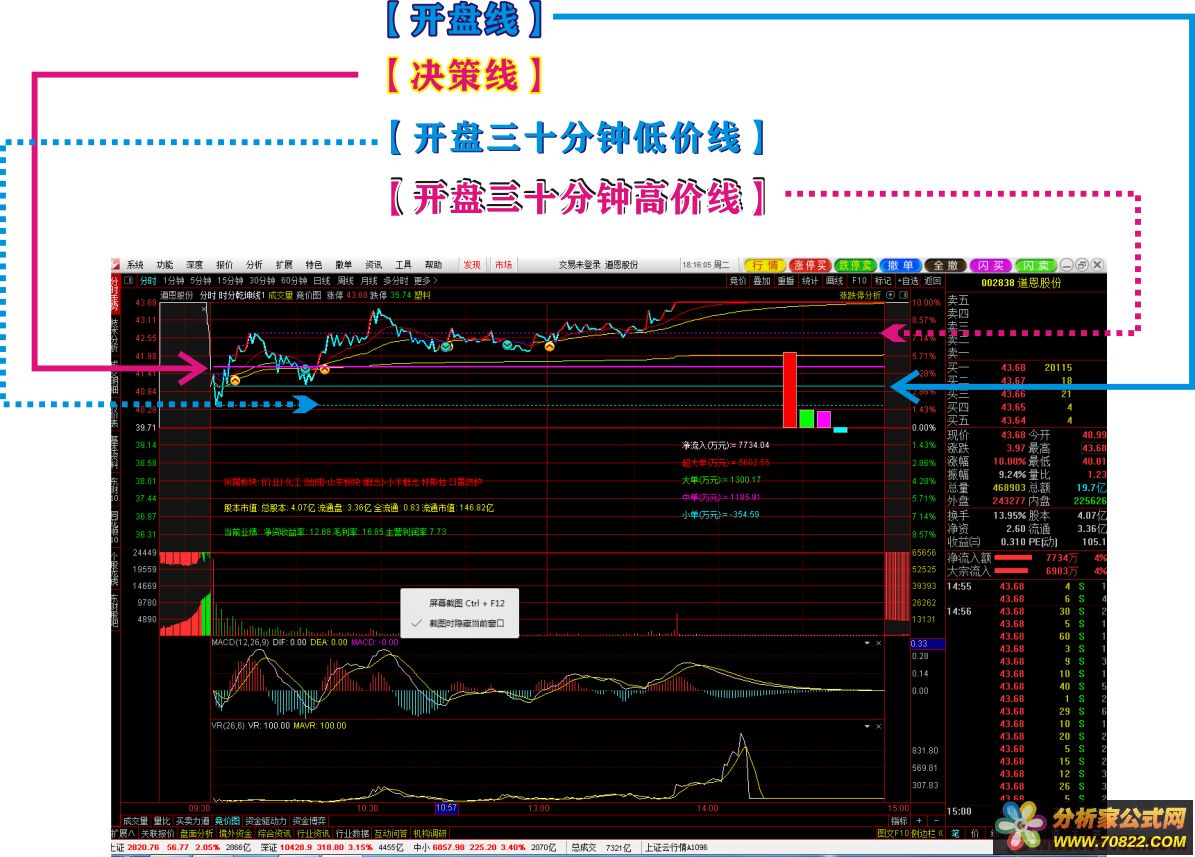This screenshot has width=1195, height=857.
Task: Open the 盘面分析 tab
Action: click(196, 833)
